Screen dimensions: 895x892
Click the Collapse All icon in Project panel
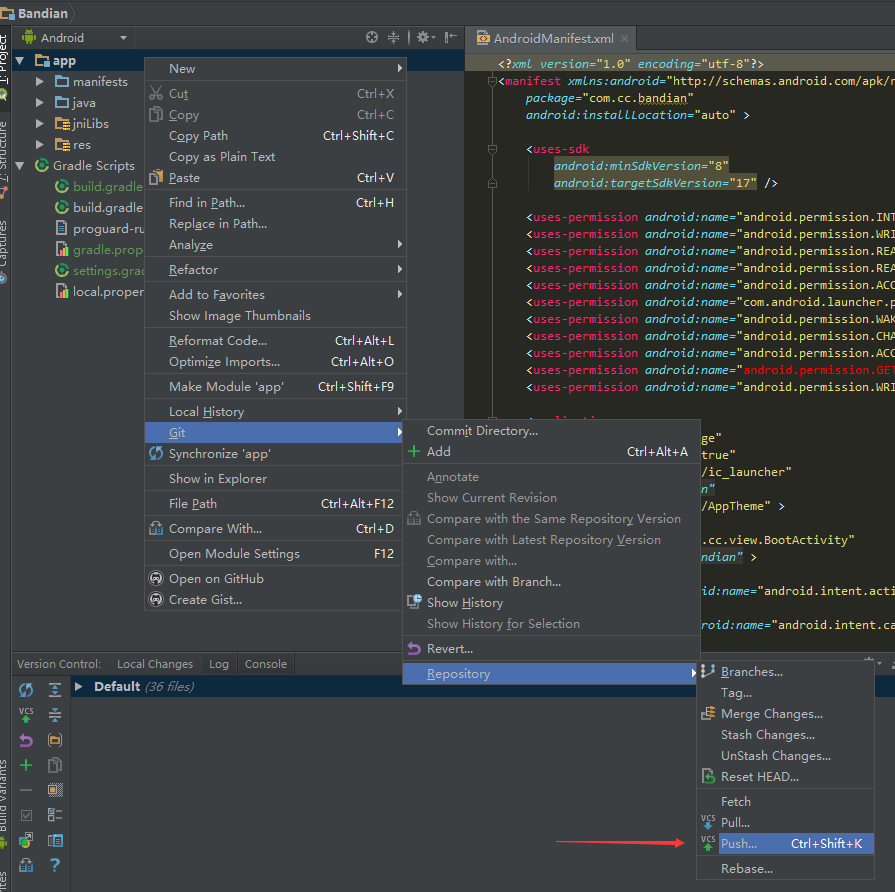[x=393, y=38]
